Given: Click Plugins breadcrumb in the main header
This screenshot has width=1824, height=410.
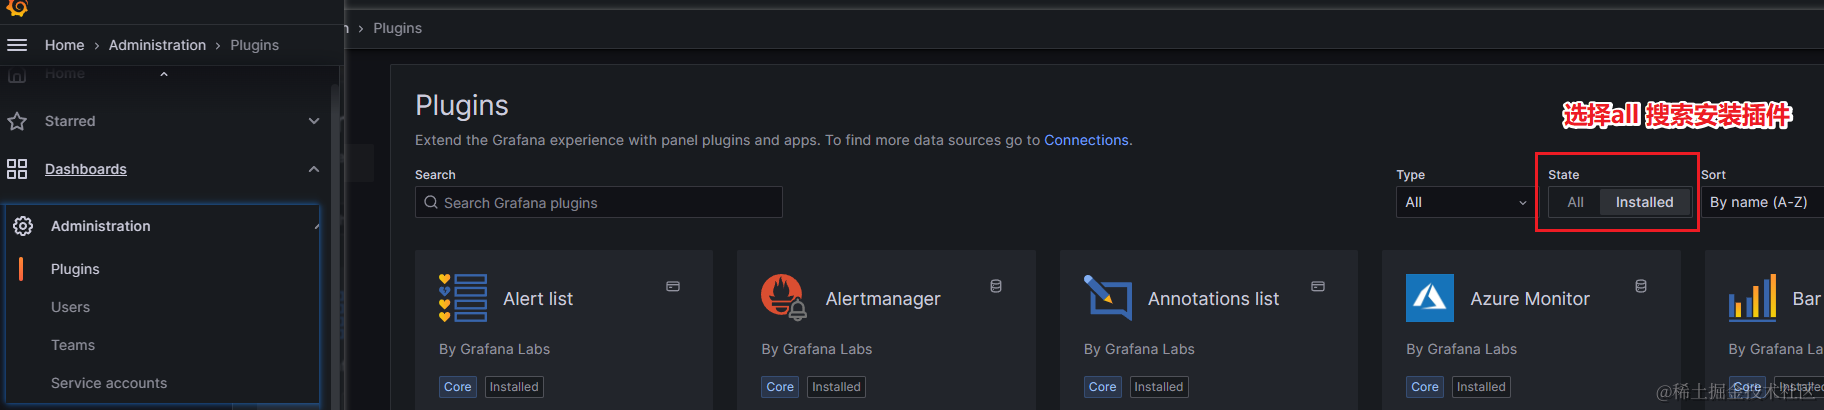Looking at the screenshot, I should 397,28.
